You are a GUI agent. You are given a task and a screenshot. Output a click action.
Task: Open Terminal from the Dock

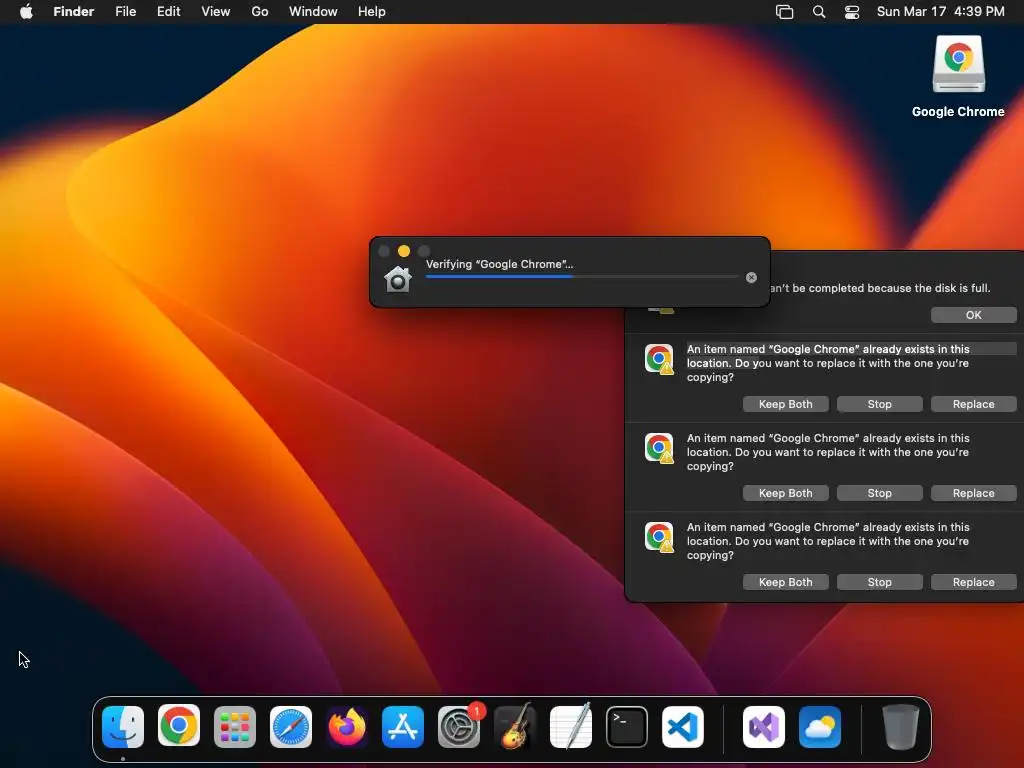[627, 726]
